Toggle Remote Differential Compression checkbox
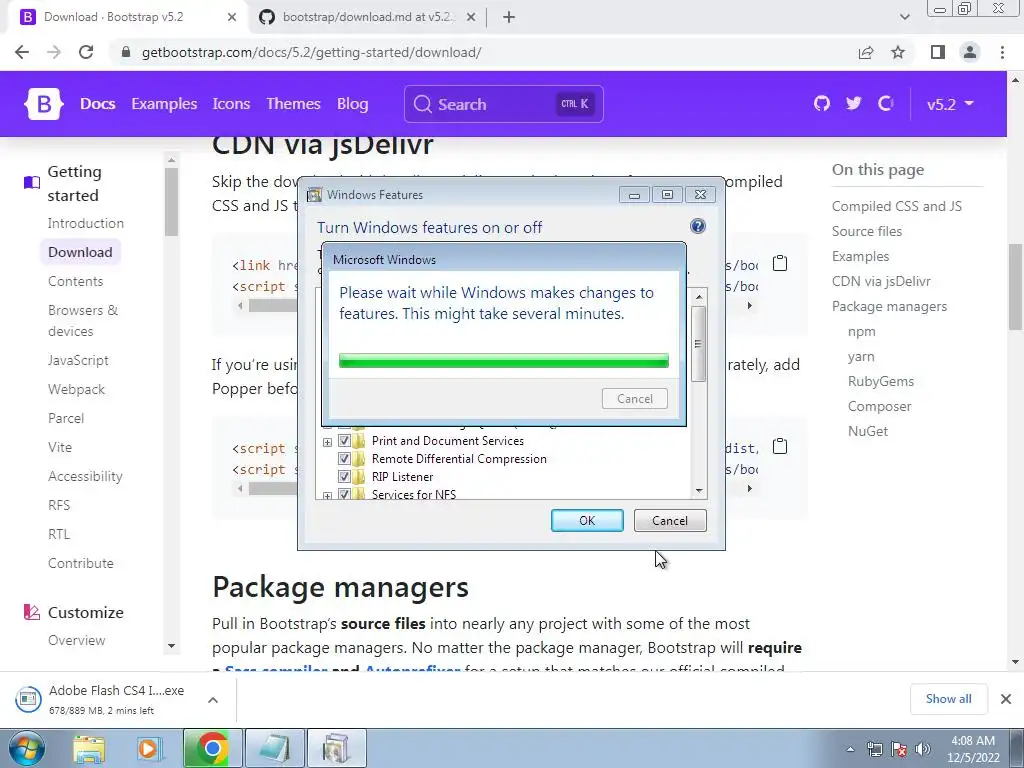 [x=344, y=458]
